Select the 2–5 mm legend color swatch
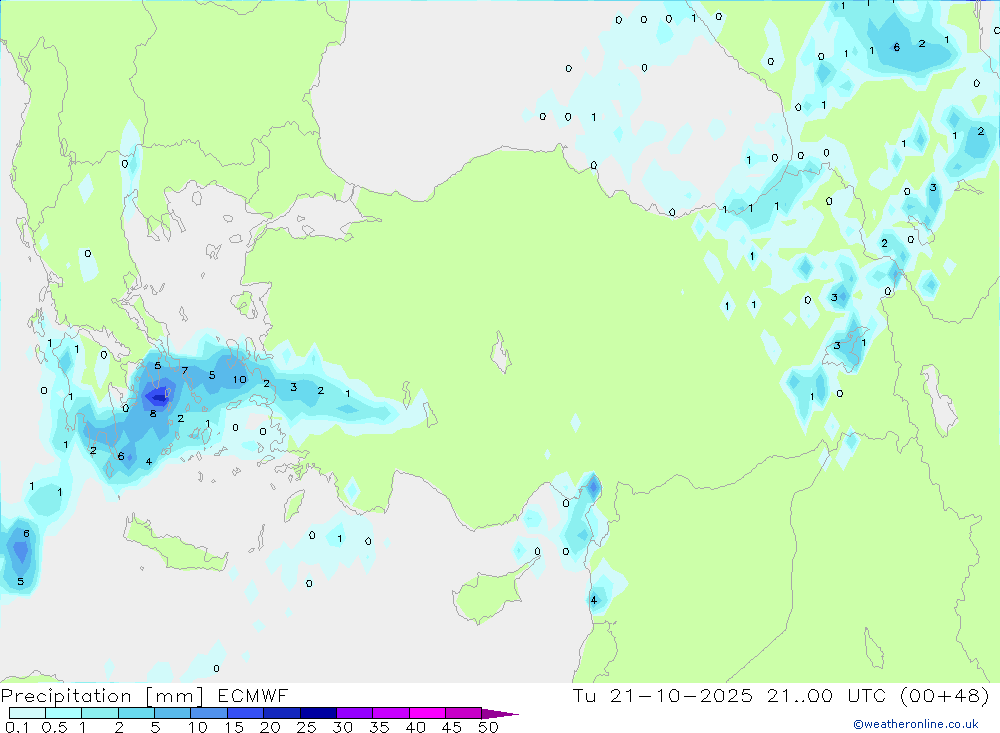1000x733 pixels. click(x=136, y=713)
